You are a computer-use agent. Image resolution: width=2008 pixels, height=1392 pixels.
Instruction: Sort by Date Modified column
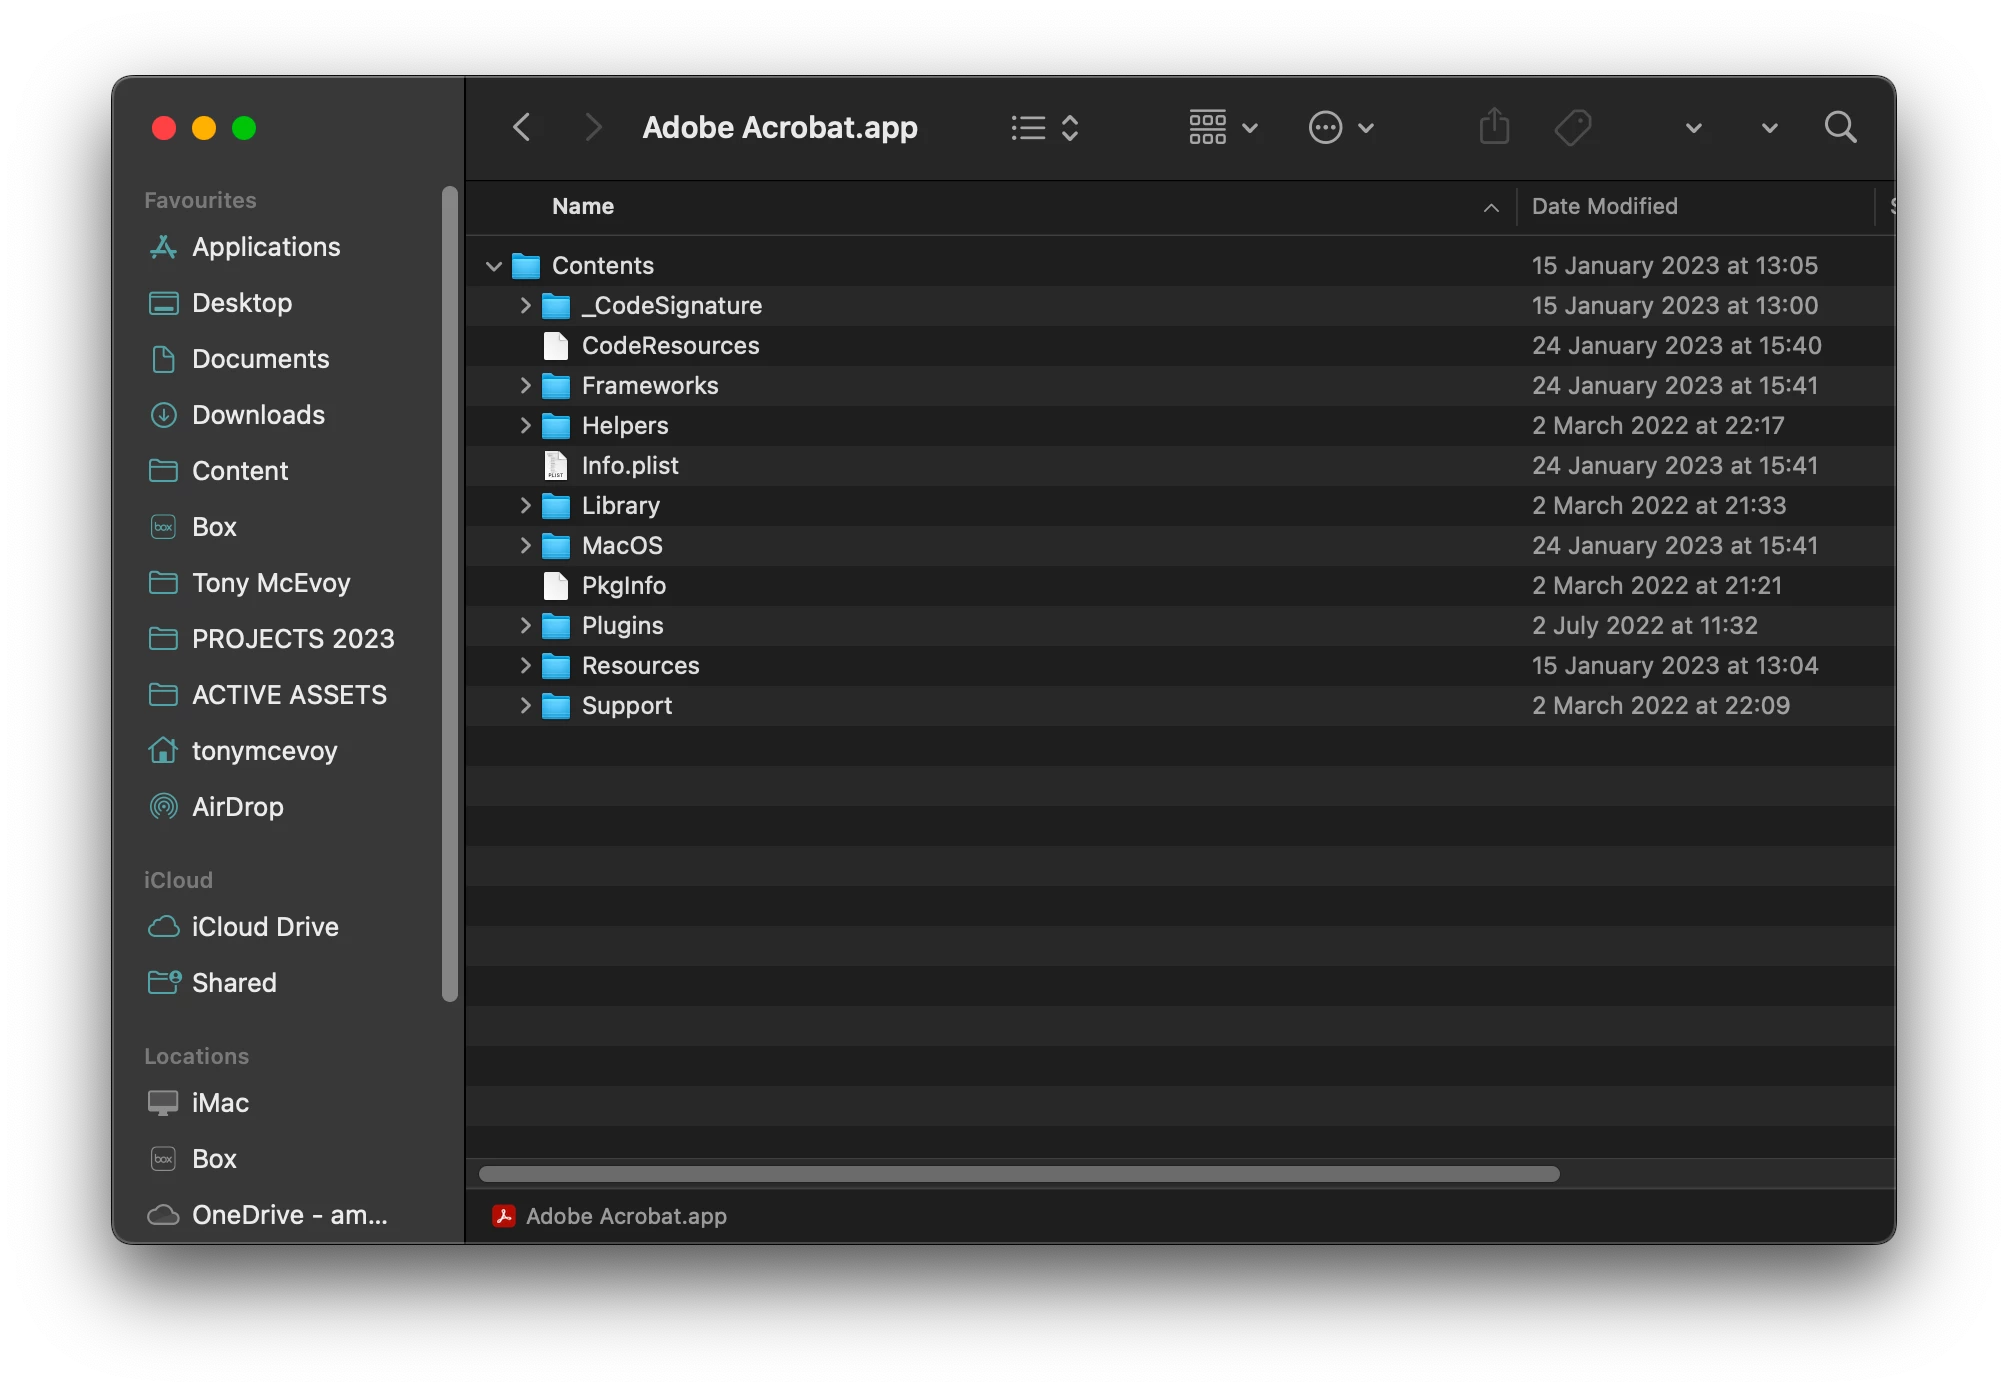pos(1604,206)
